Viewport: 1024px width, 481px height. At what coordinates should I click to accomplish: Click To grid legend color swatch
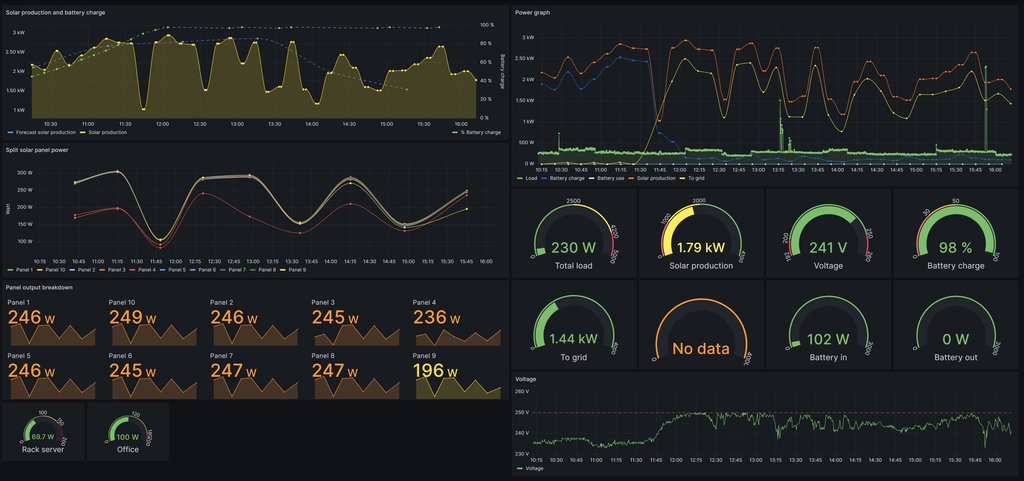682,178
